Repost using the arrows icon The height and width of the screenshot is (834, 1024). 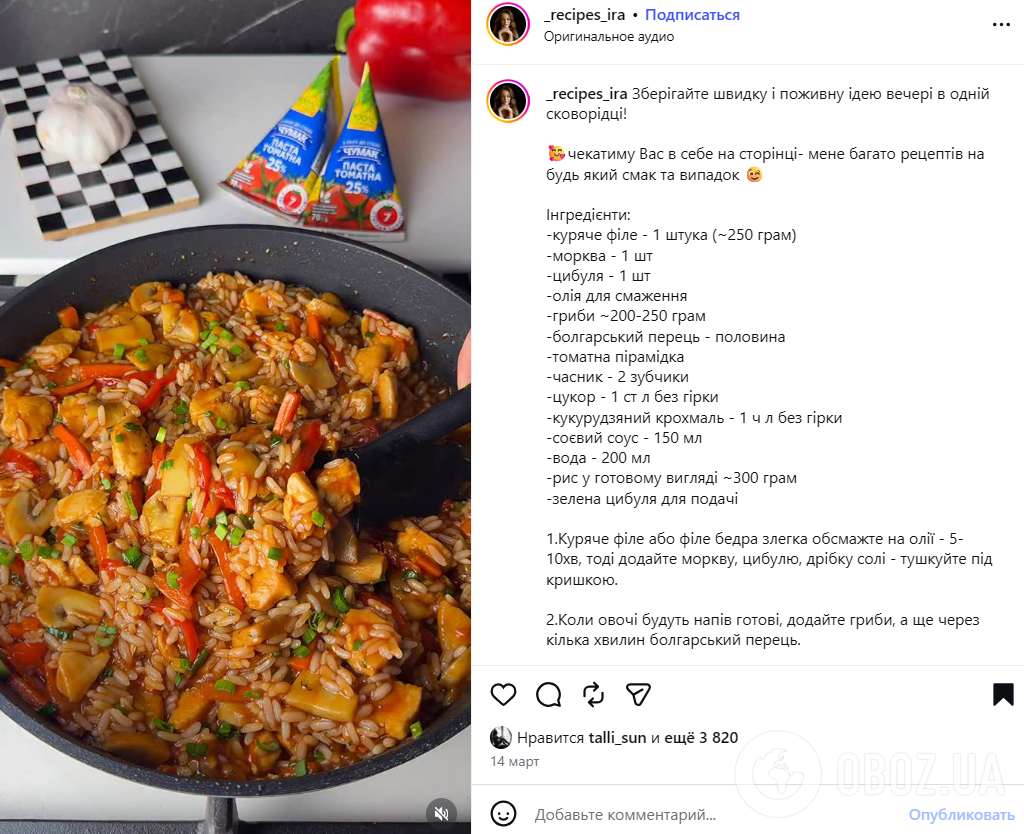pos(593,694)
